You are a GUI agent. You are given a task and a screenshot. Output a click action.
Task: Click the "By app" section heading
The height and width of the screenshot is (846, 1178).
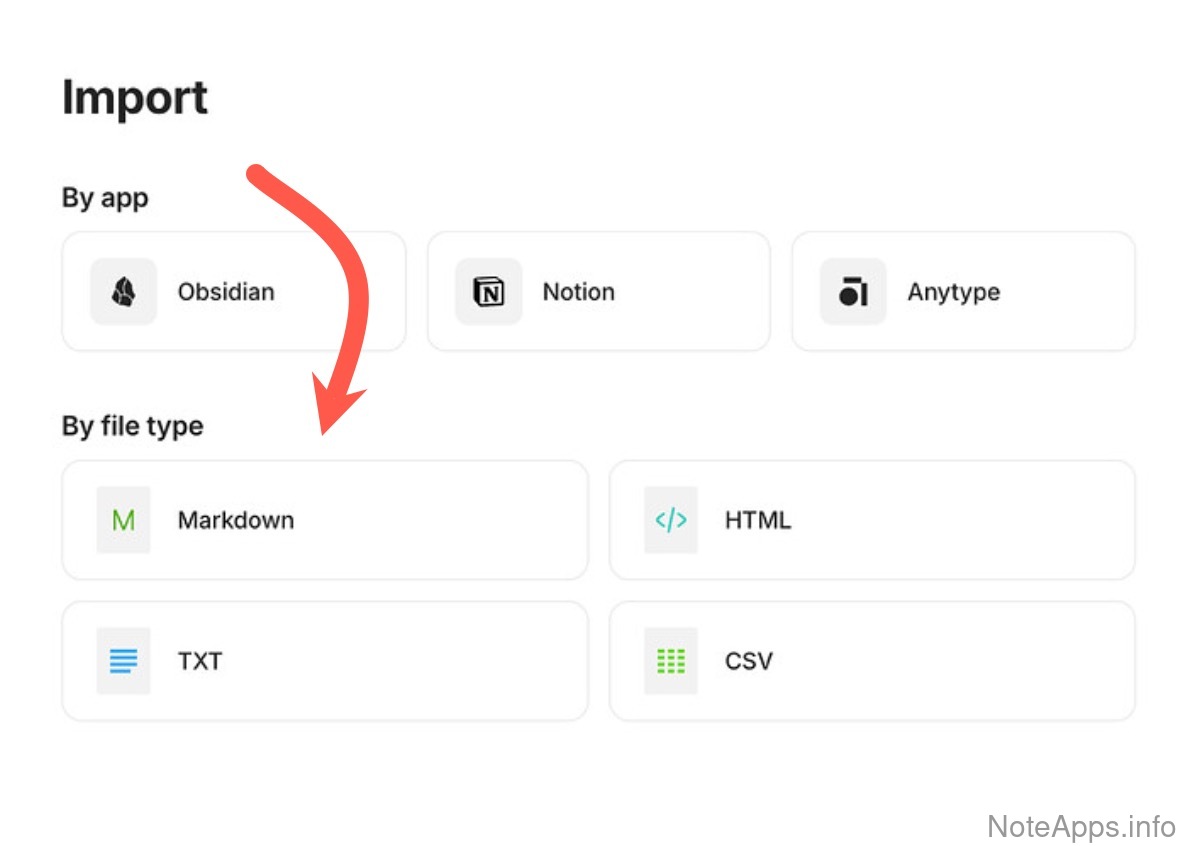[105, 198]
